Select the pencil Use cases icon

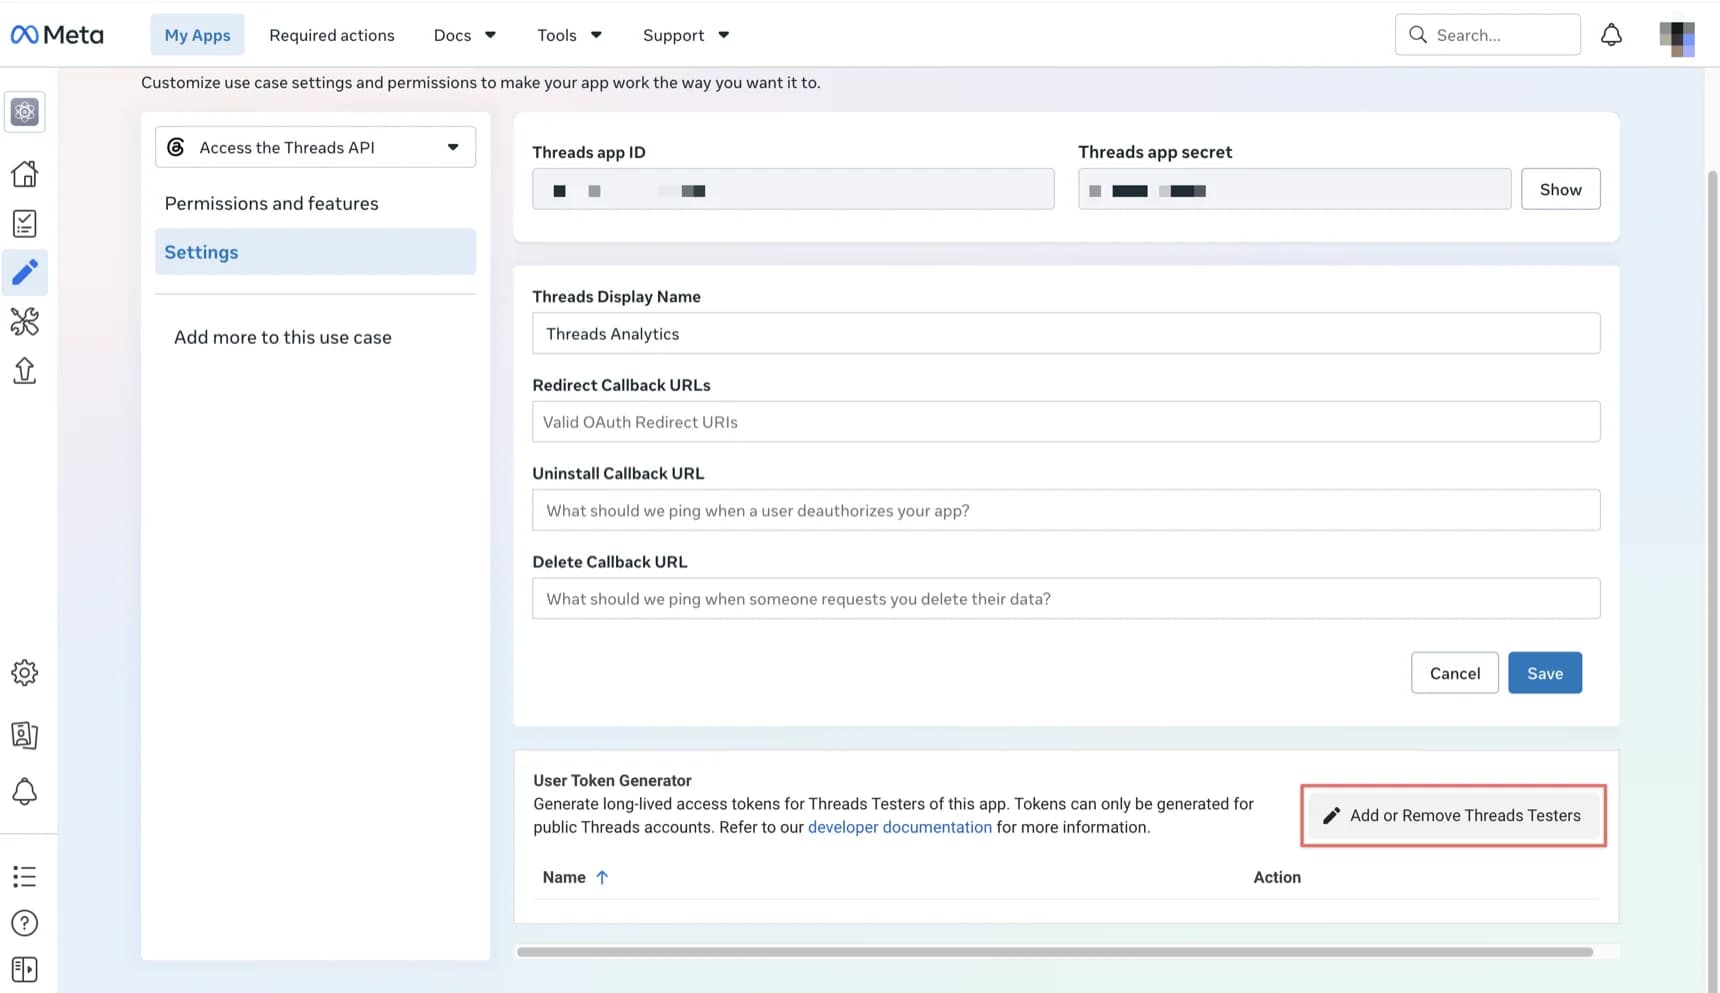25,272
